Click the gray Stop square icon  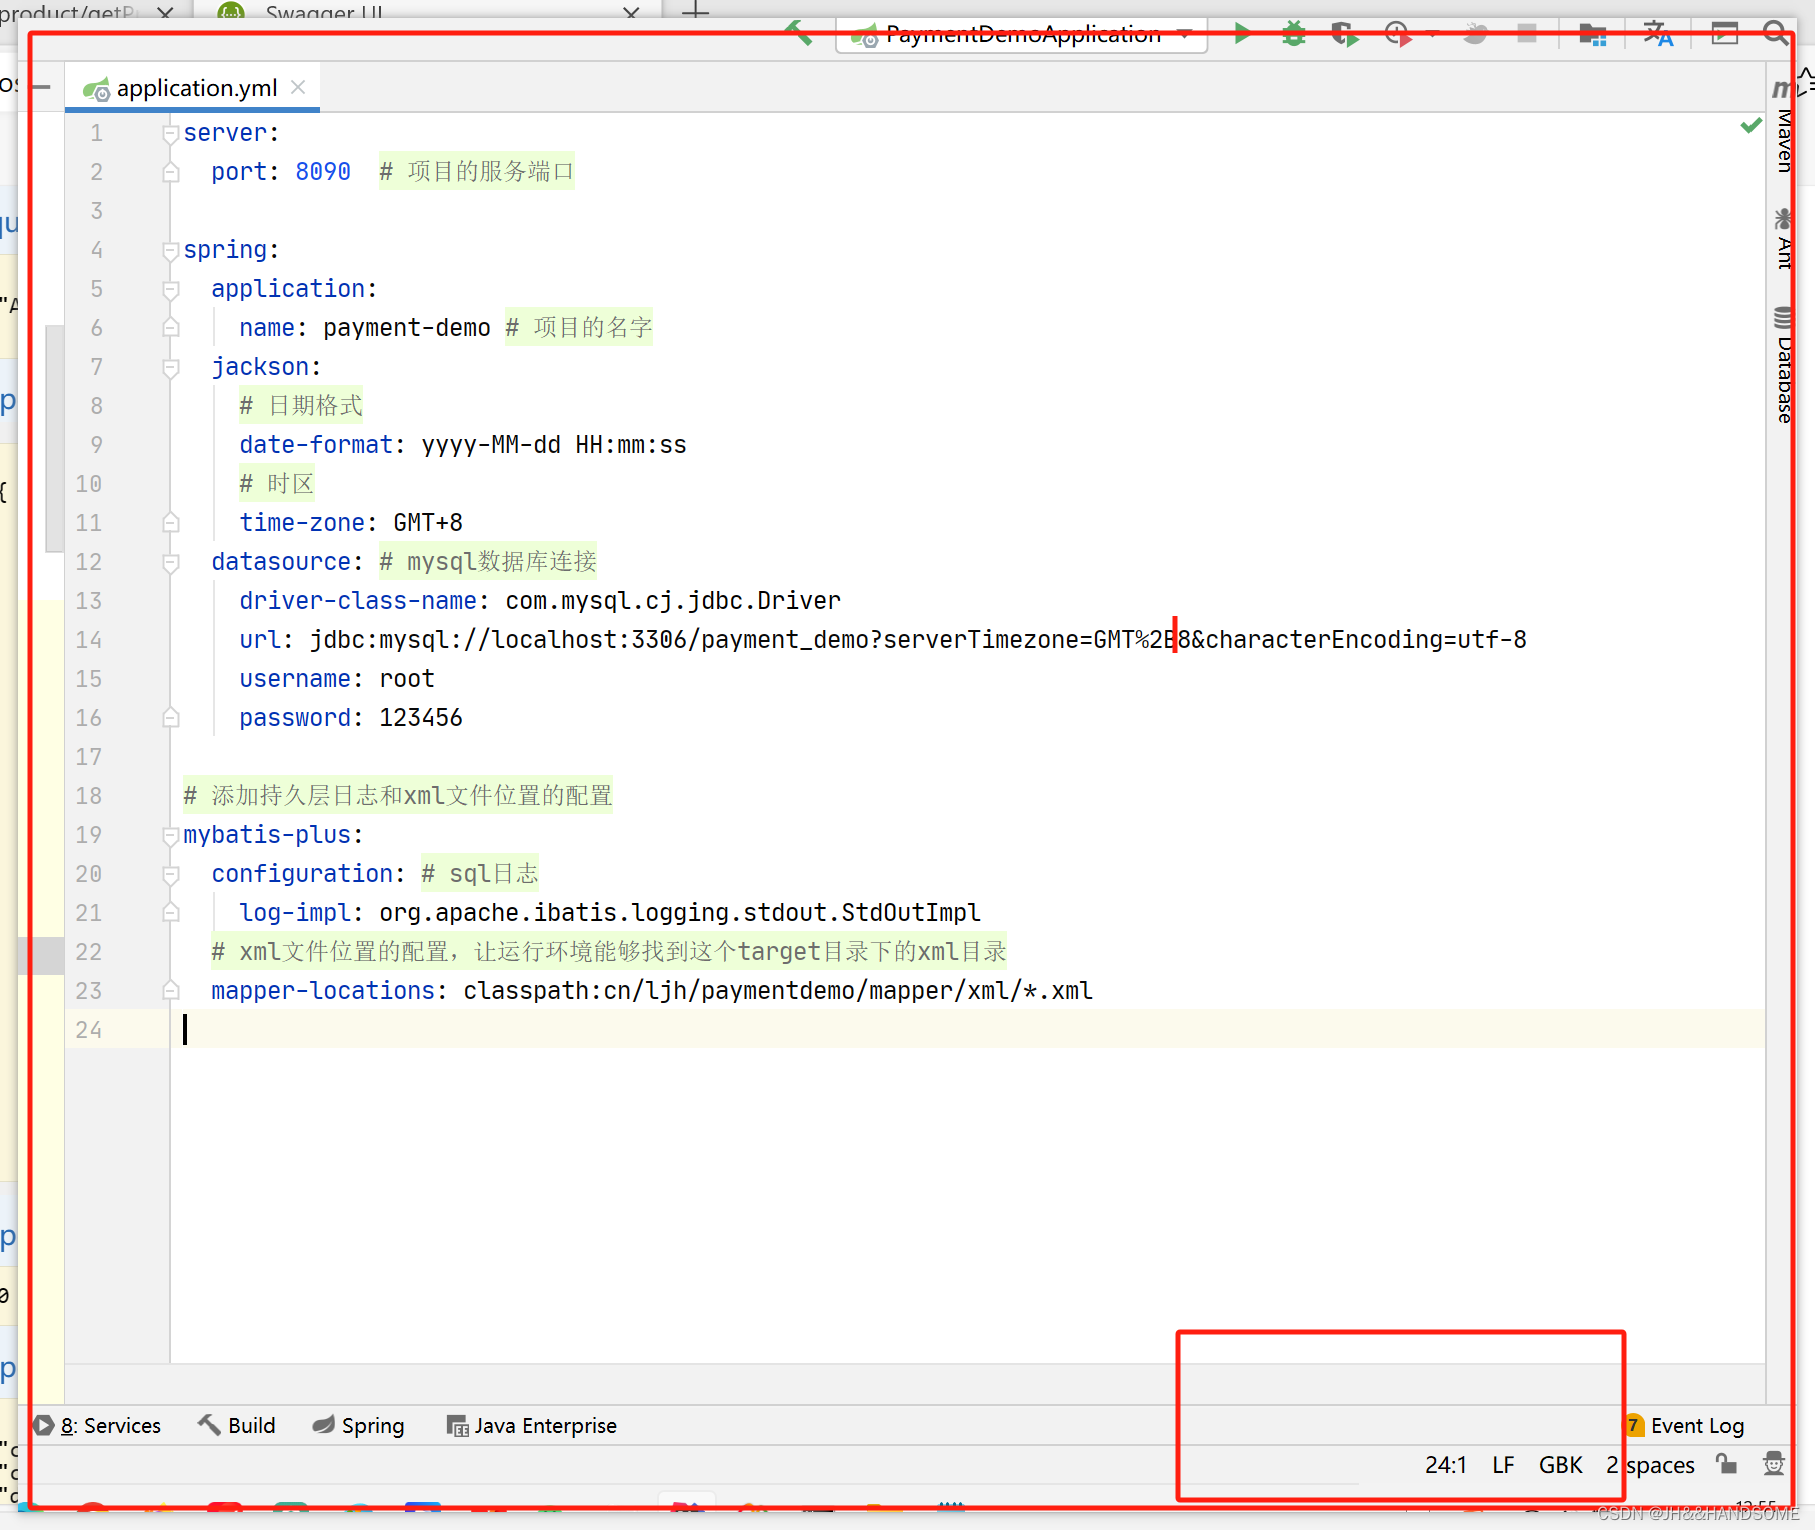point(1527,34)
